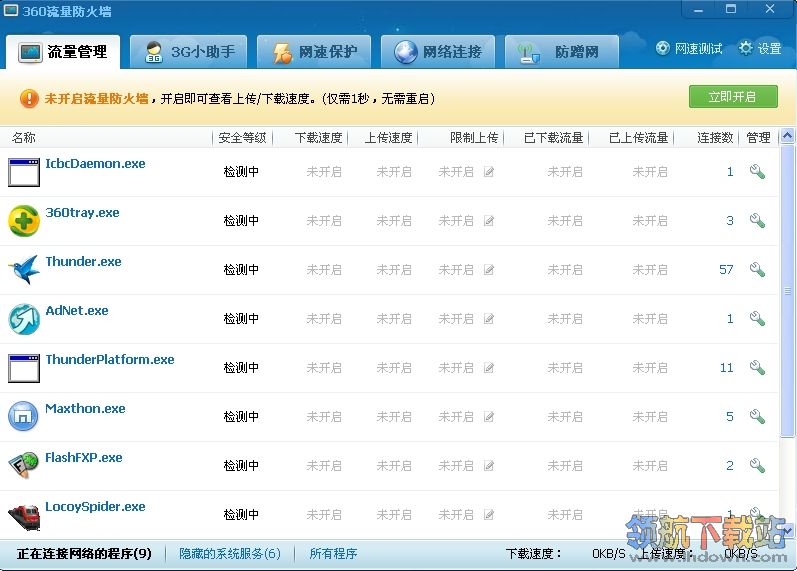Click the IcbcDaemon.exe program icon
The height and width of the screenshot is (571, 797).
point(24,172)
